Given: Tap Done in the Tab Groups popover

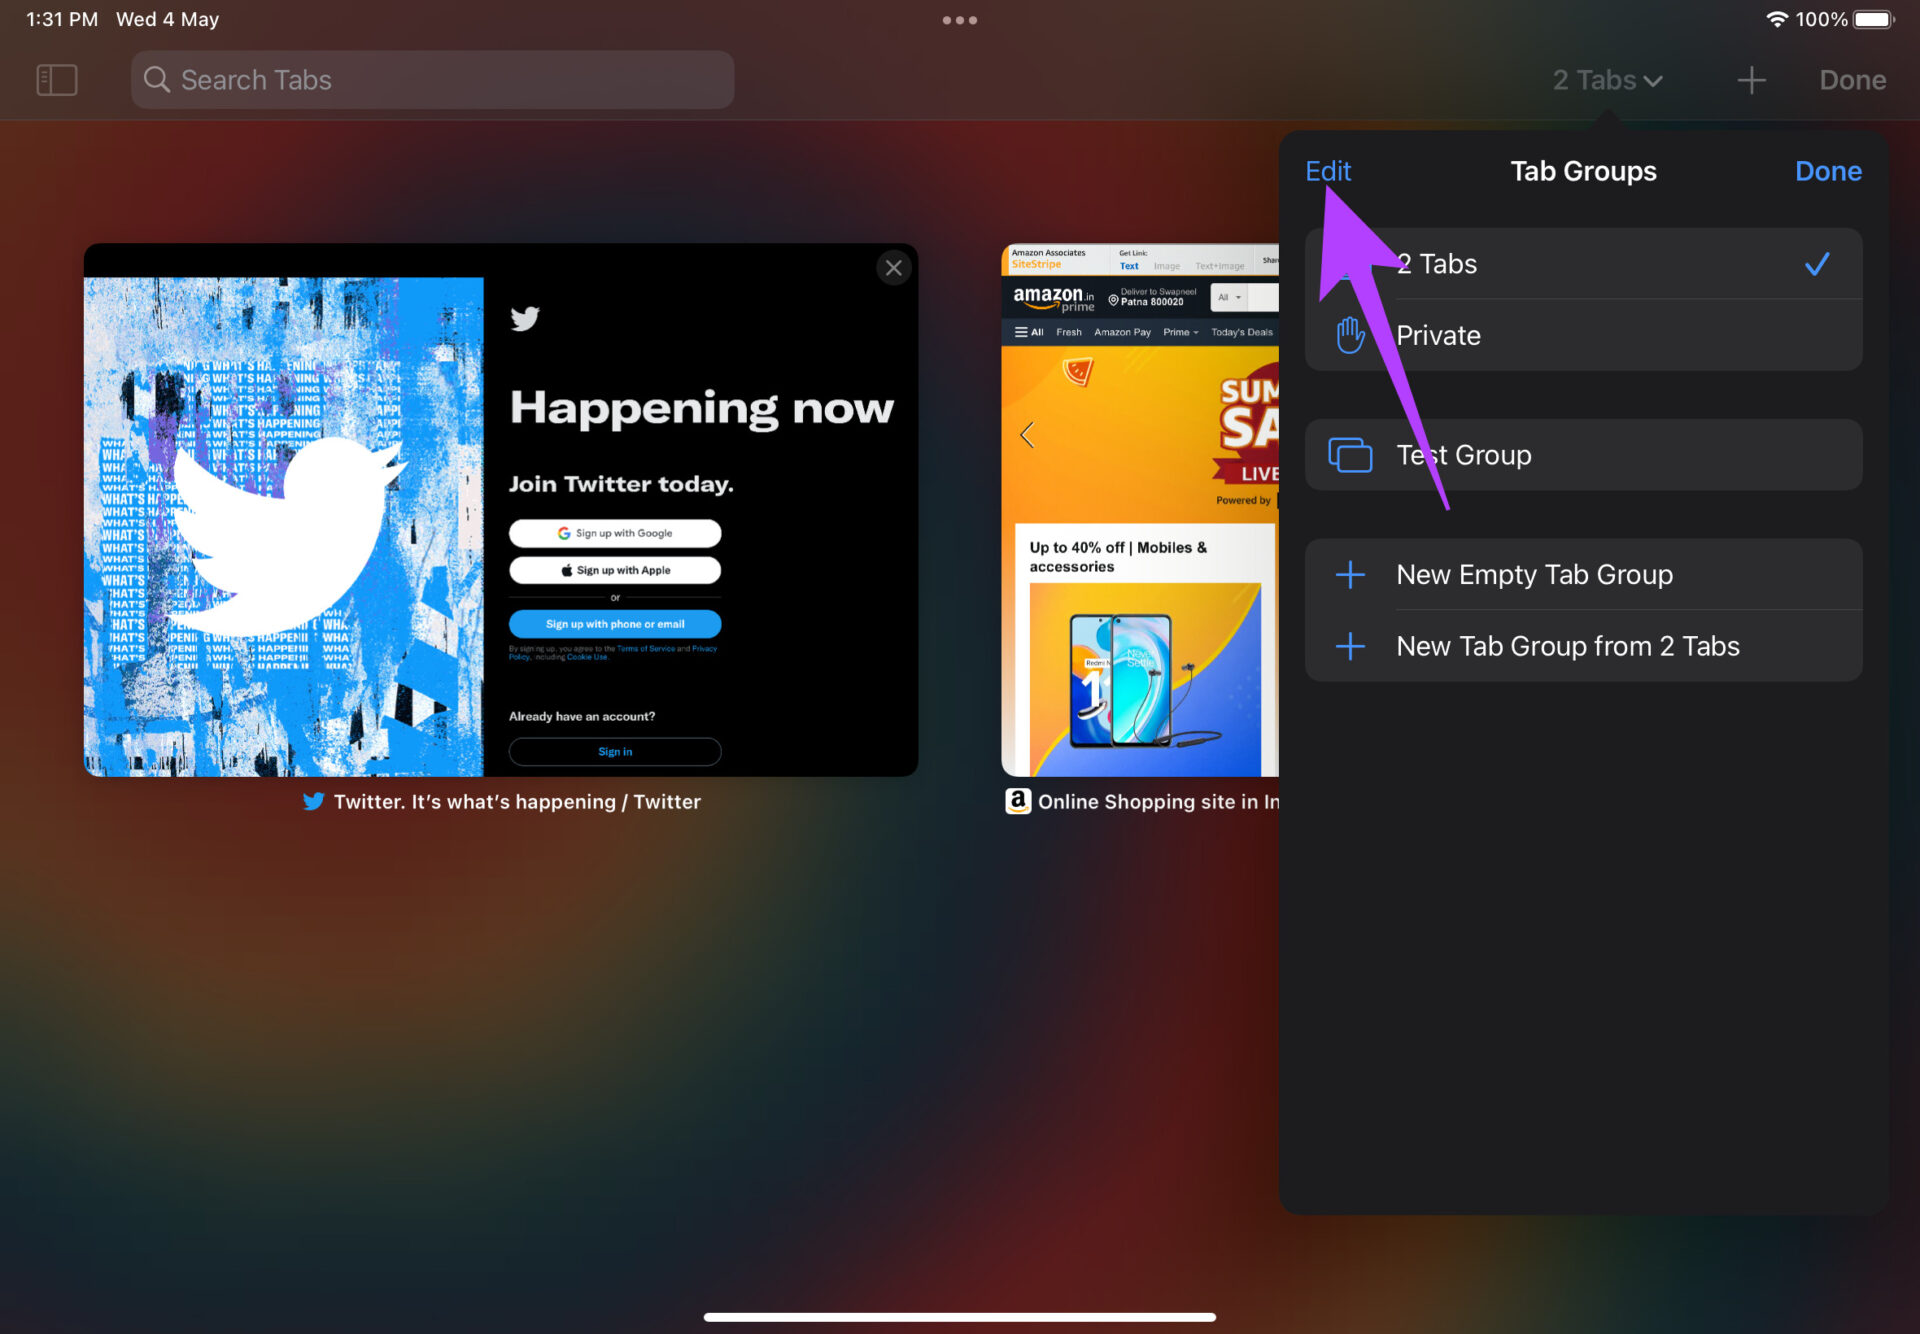Looking at the screenshot, I should (x=1828, y=171).
